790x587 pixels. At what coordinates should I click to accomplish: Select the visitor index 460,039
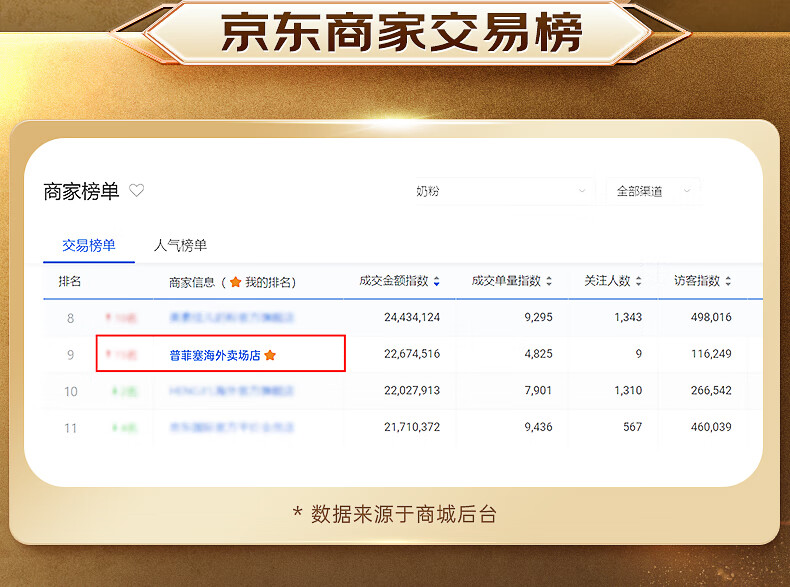(711, 427)
